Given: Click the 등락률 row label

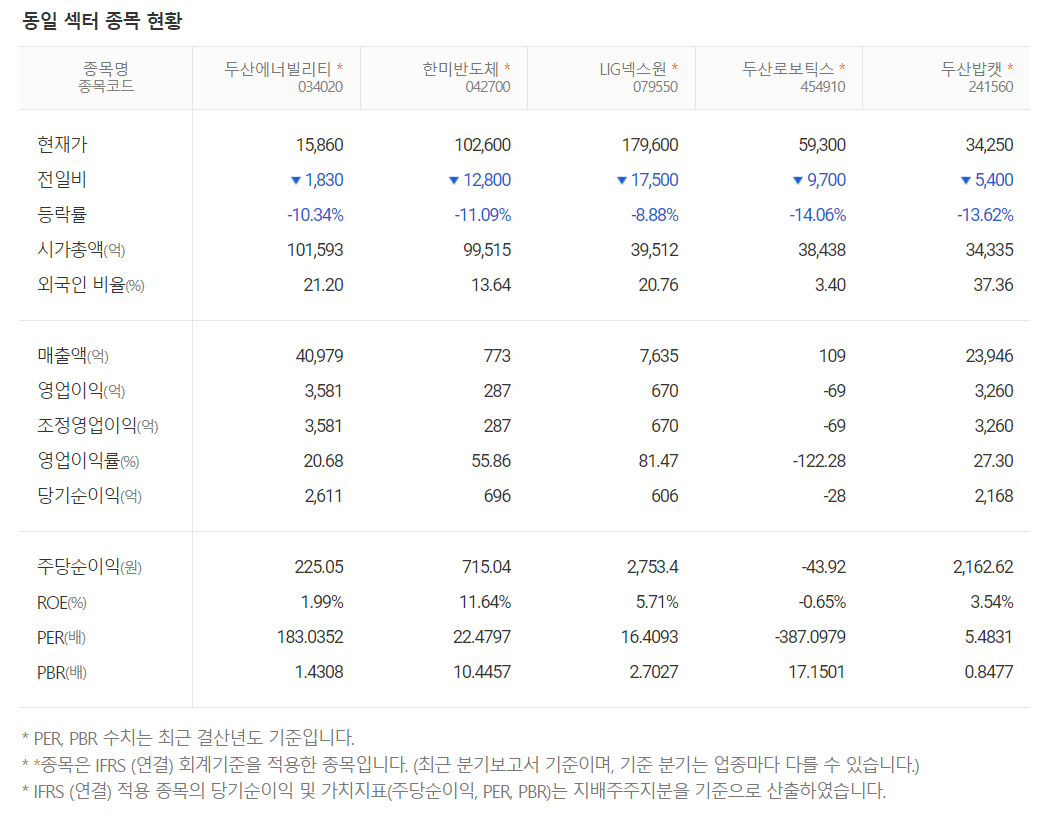Looking at the screenshot, I should [x=62, y=215].
